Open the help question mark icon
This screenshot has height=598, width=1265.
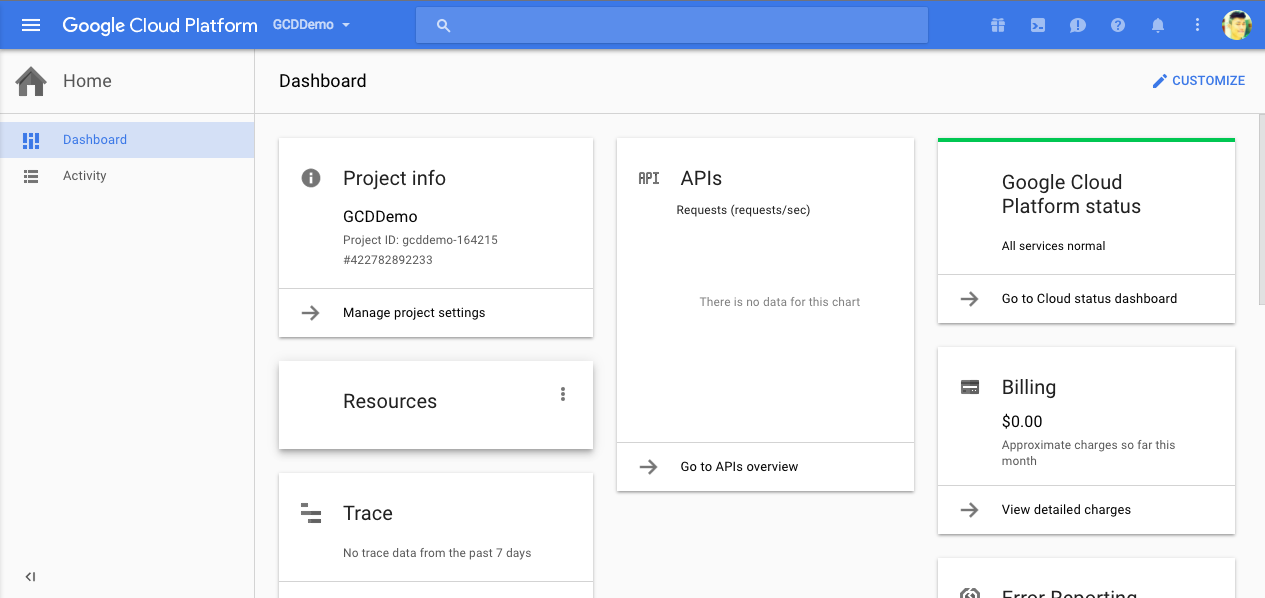tap(1118, 25)
